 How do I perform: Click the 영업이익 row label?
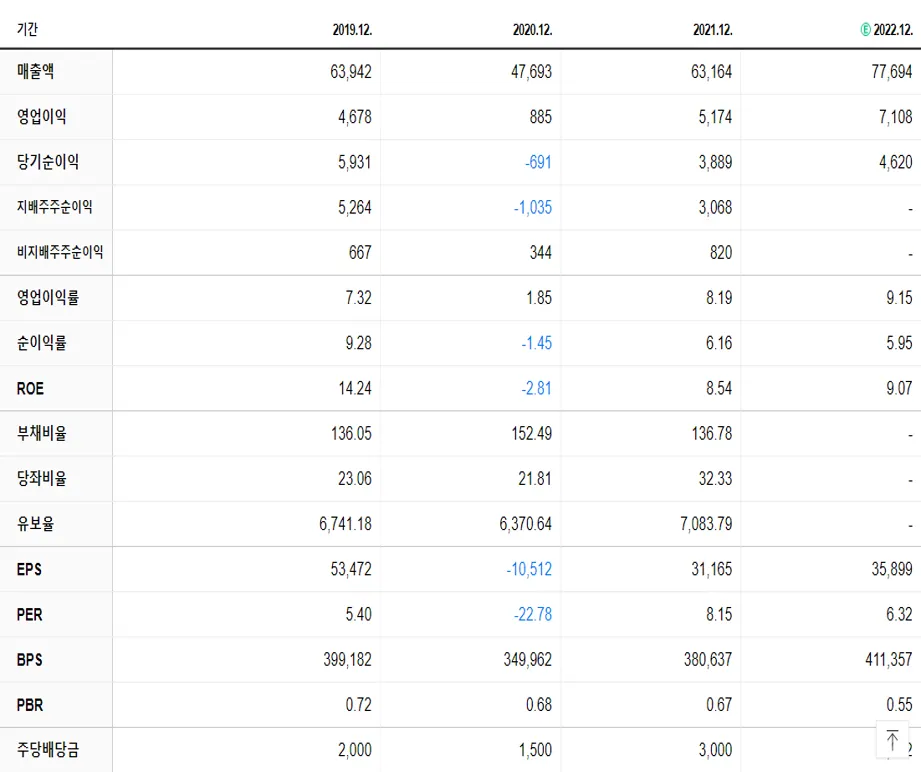point(42,116)
